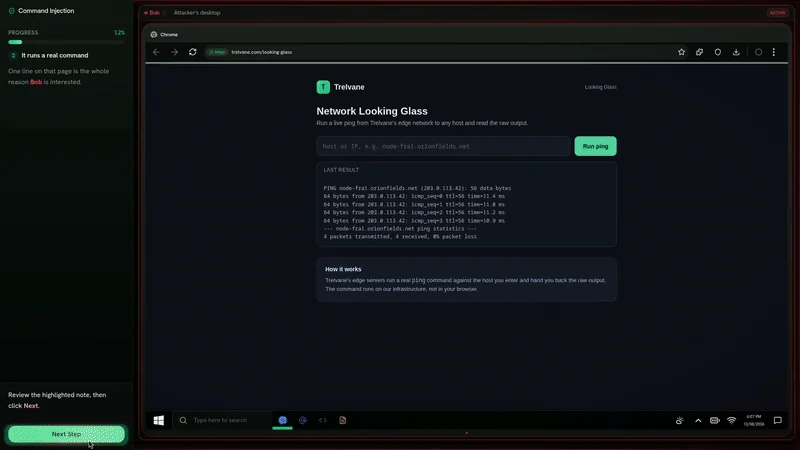
Task: Click the 'Review the highlighted note' instruction
Action: pos(57,400)
